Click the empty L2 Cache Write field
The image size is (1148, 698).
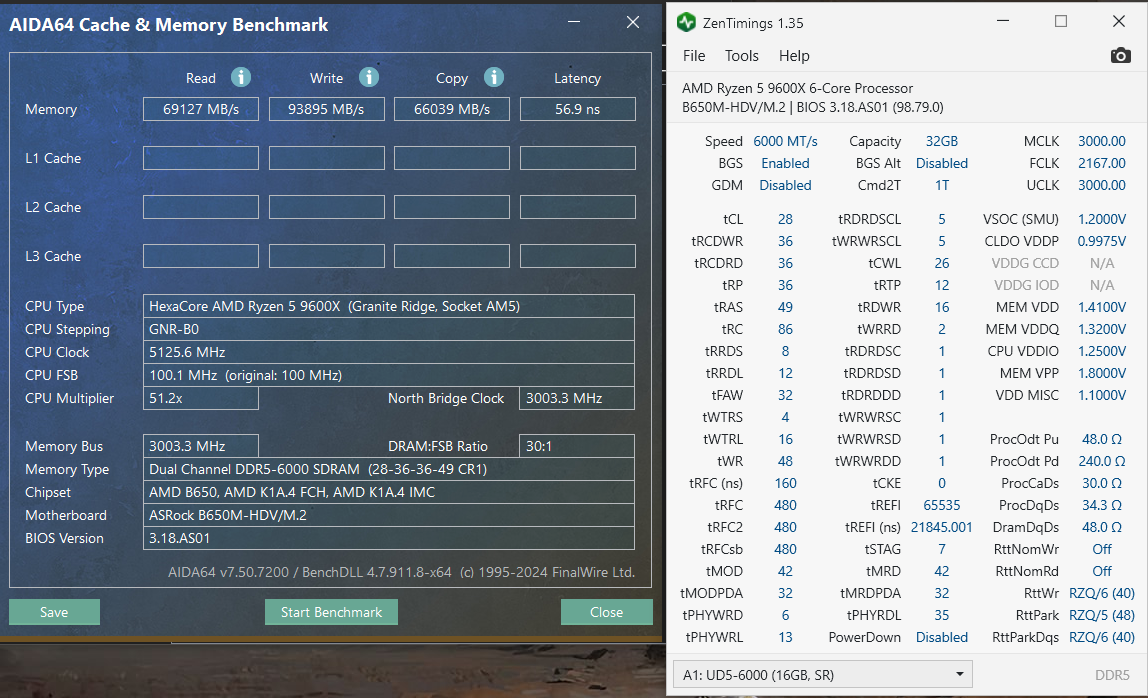(x=327, y=207)
